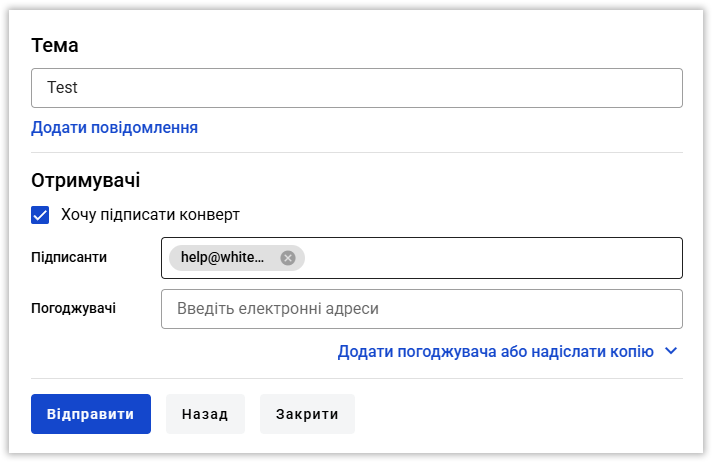Toggle the 'Хочу підписати конверт' checkbox
Image resolution: width=712 pixels, height=463 pixels.
pos(40,215)
